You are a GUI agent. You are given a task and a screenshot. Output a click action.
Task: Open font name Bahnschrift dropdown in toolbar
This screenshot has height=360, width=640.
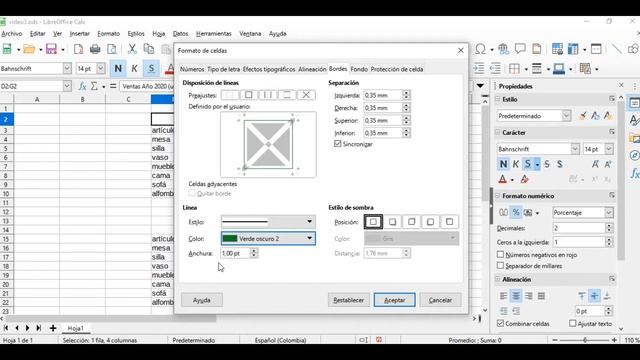point(67,69)
